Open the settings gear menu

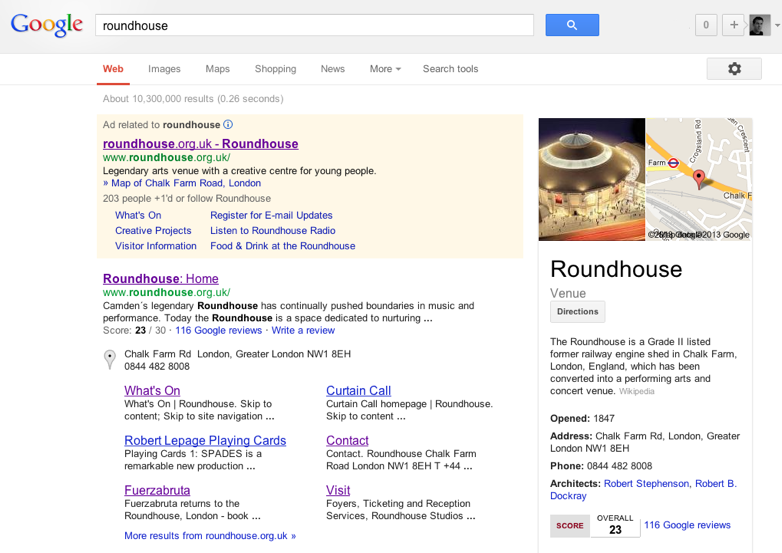click(x=734, y=69)
